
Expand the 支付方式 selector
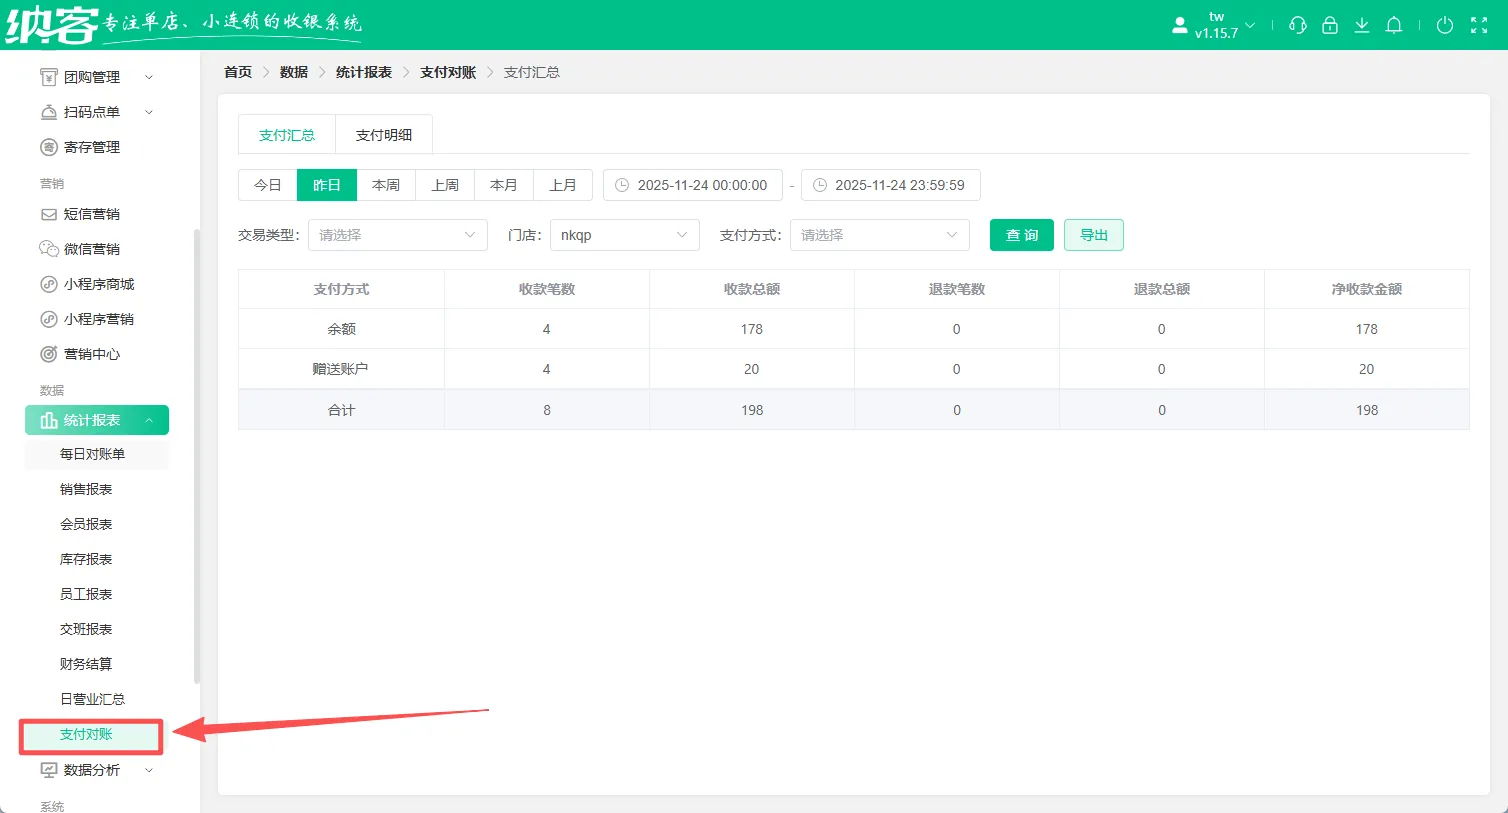click(x=878, y=234)
